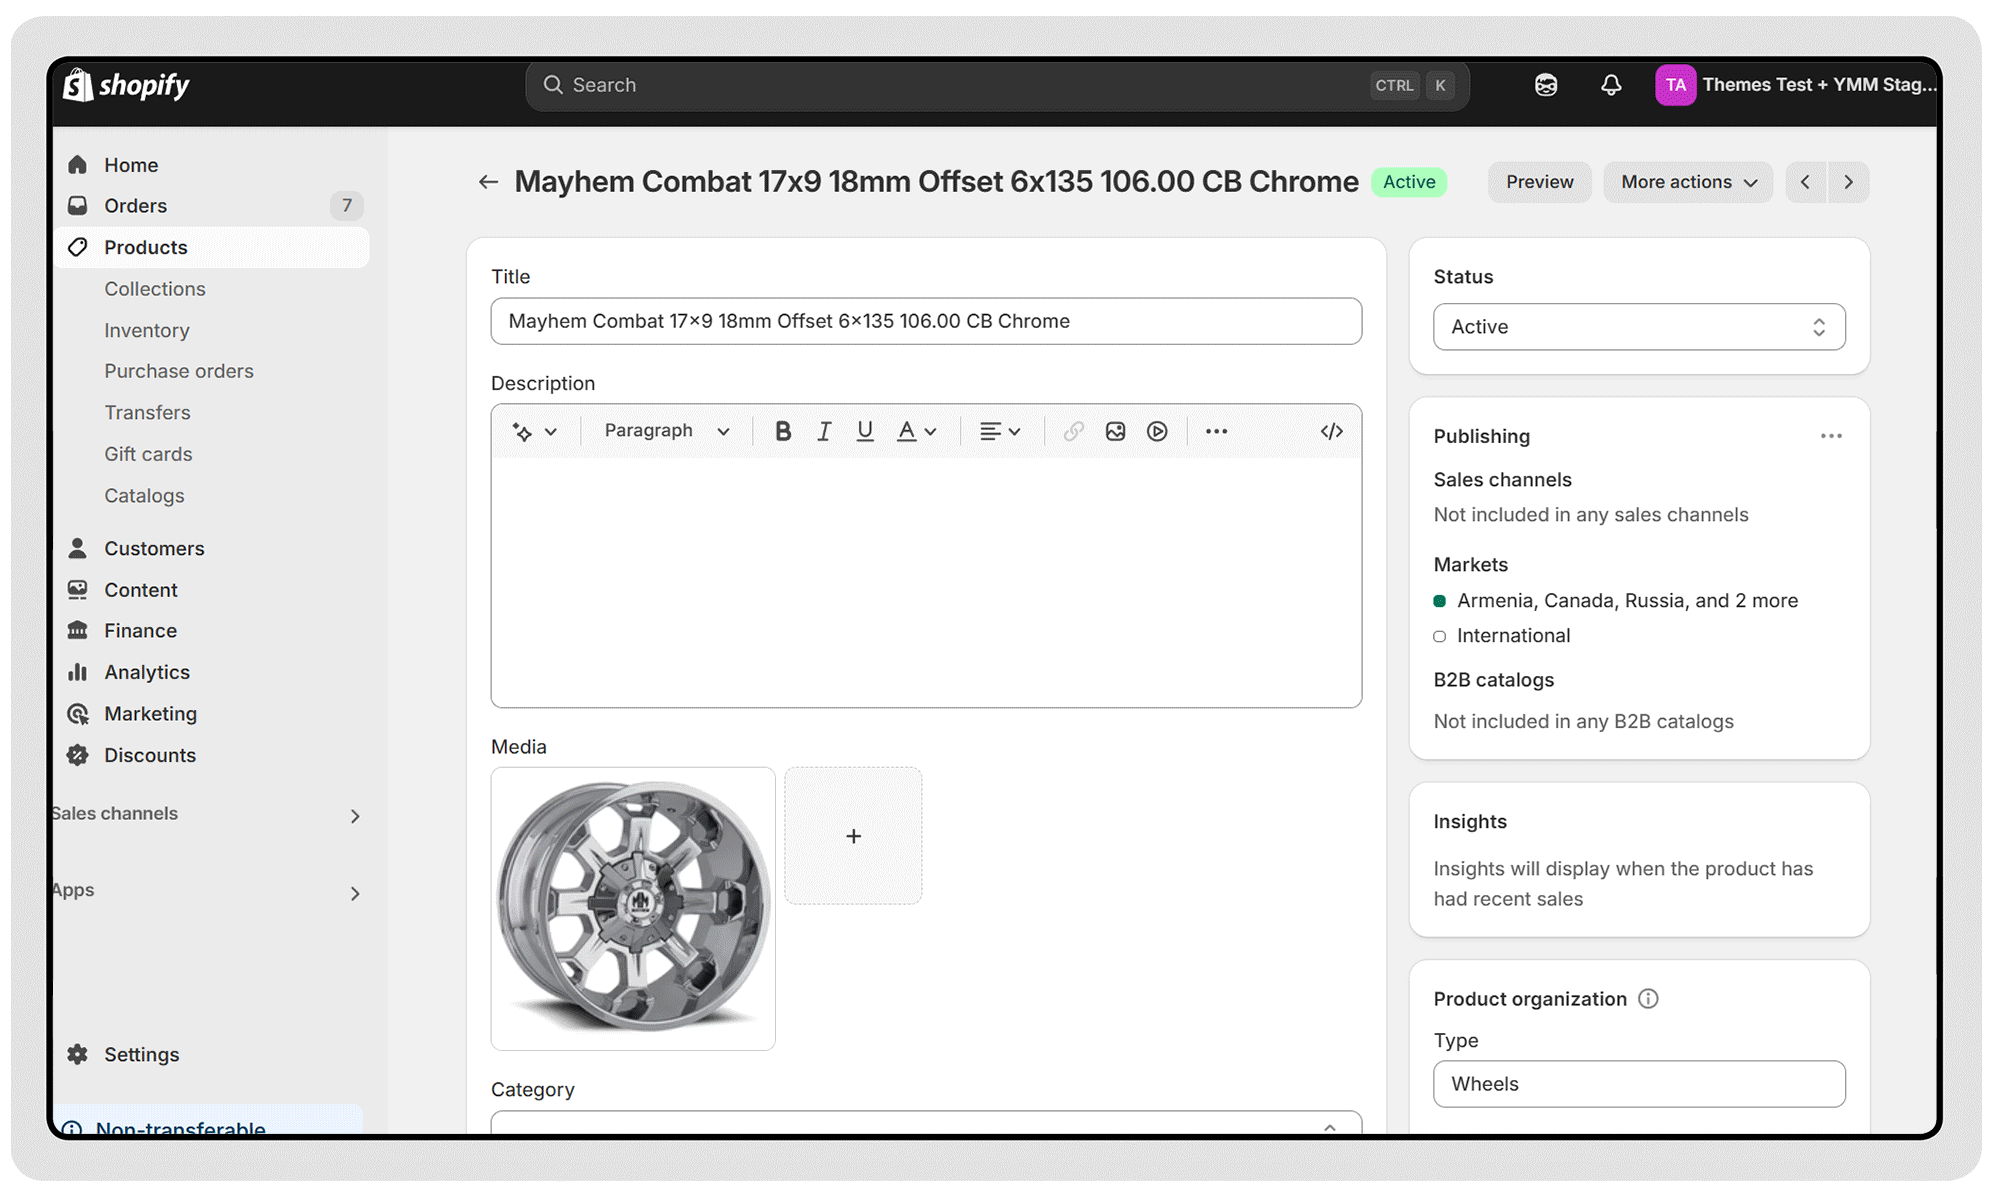Viewport: 1998px width, 1201px height.
Task: Open the notifications bell
Action: (x=1611, y=85)
